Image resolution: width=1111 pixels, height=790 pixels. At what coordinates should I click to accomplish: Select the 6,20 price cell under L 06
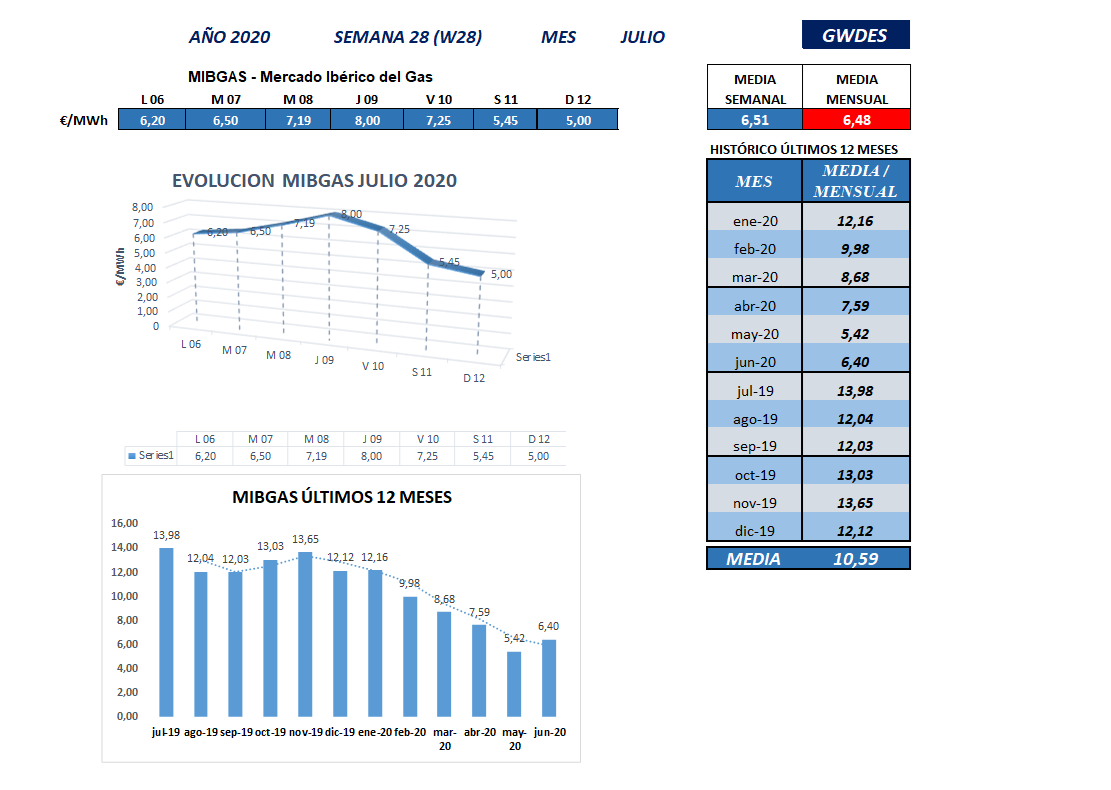tap(153, 120)
